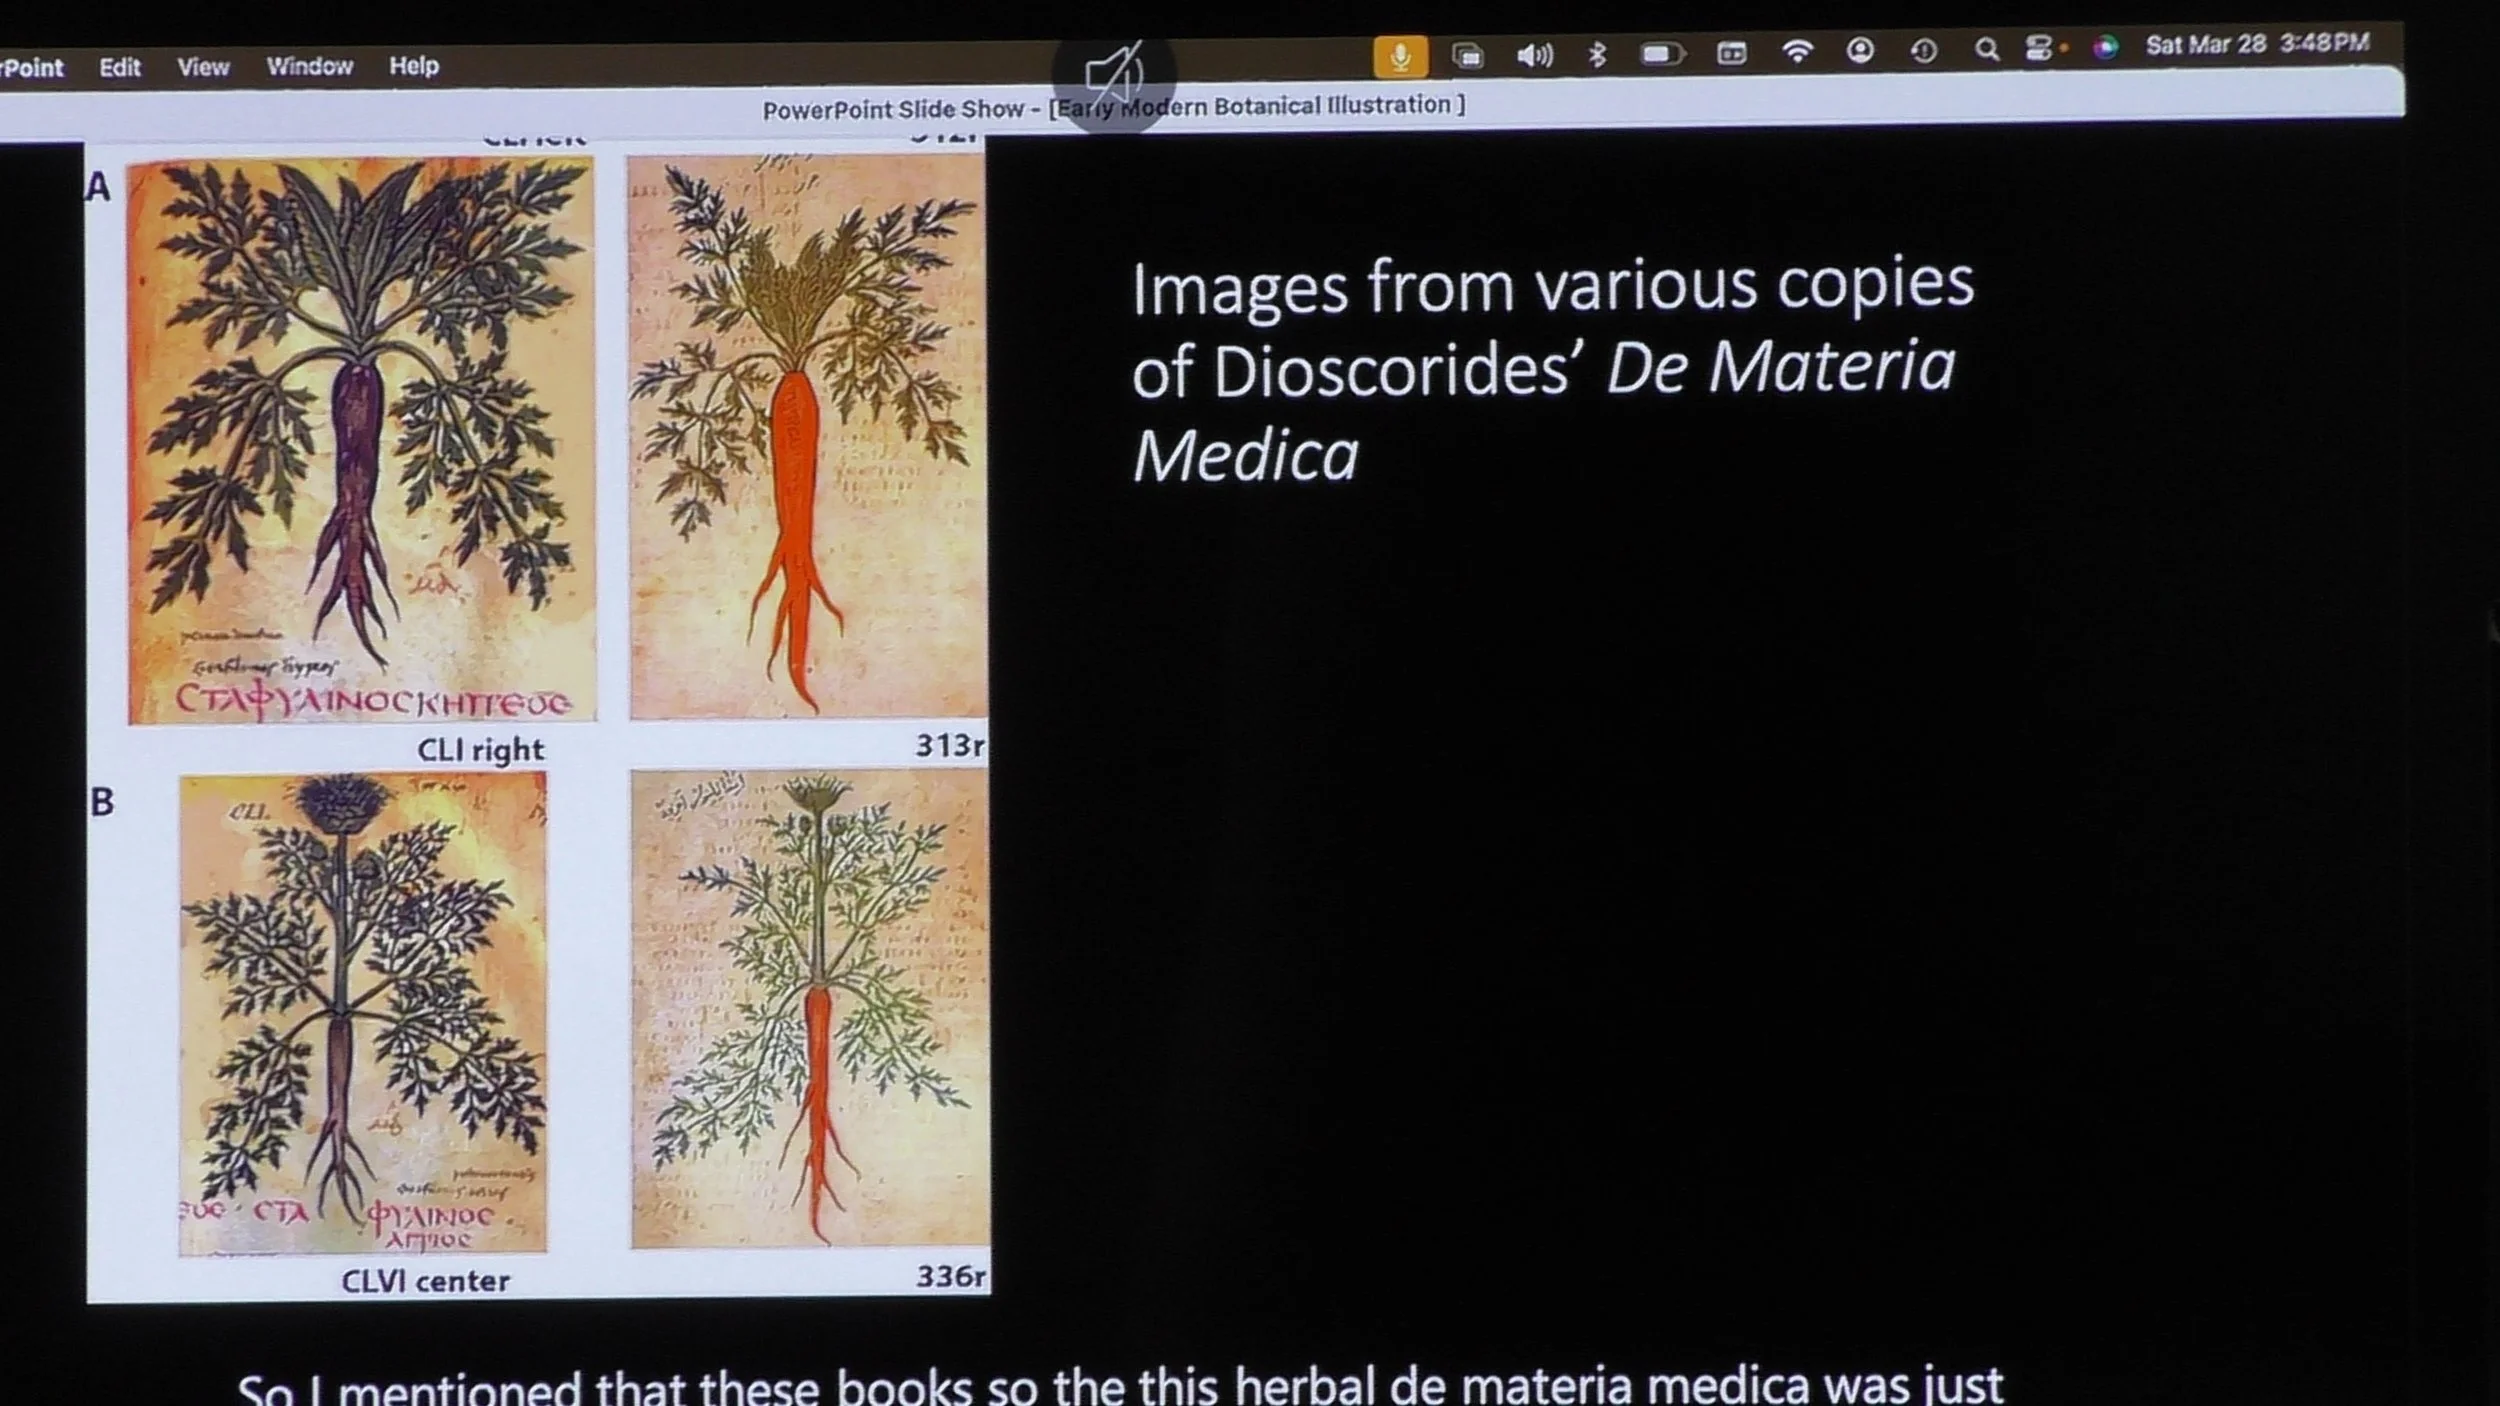Open the Edit menu
This screenshot has width=2500, height=1406.
tap(119, 67)
